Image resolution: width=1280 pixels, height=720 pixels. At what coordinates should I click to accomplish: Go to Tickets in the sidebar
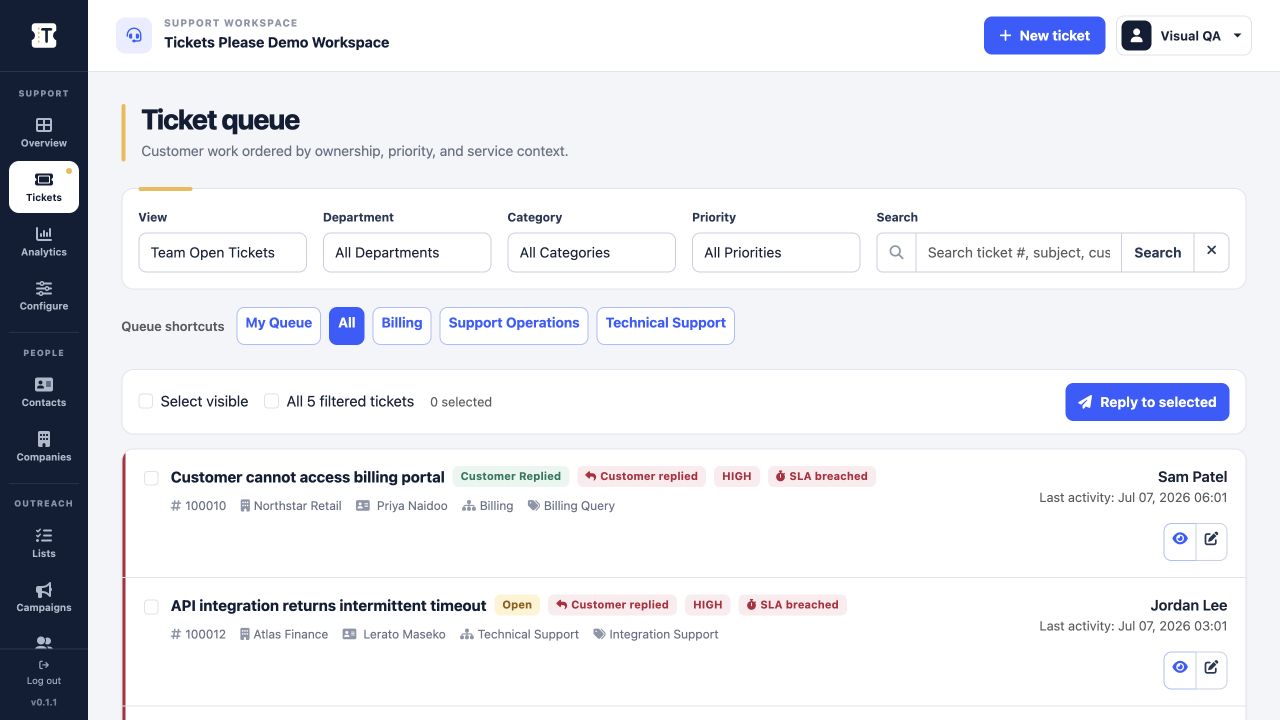pos(44,187)
